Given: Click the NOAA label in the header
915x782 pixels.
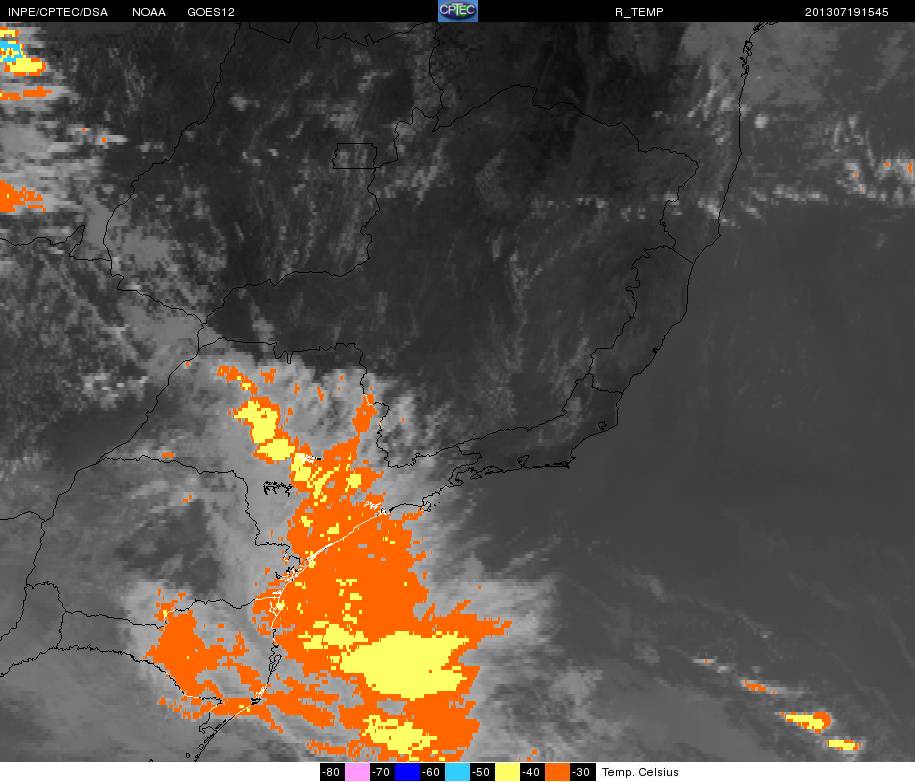Looking at the screenshot, I should click(x=149, y=12).
